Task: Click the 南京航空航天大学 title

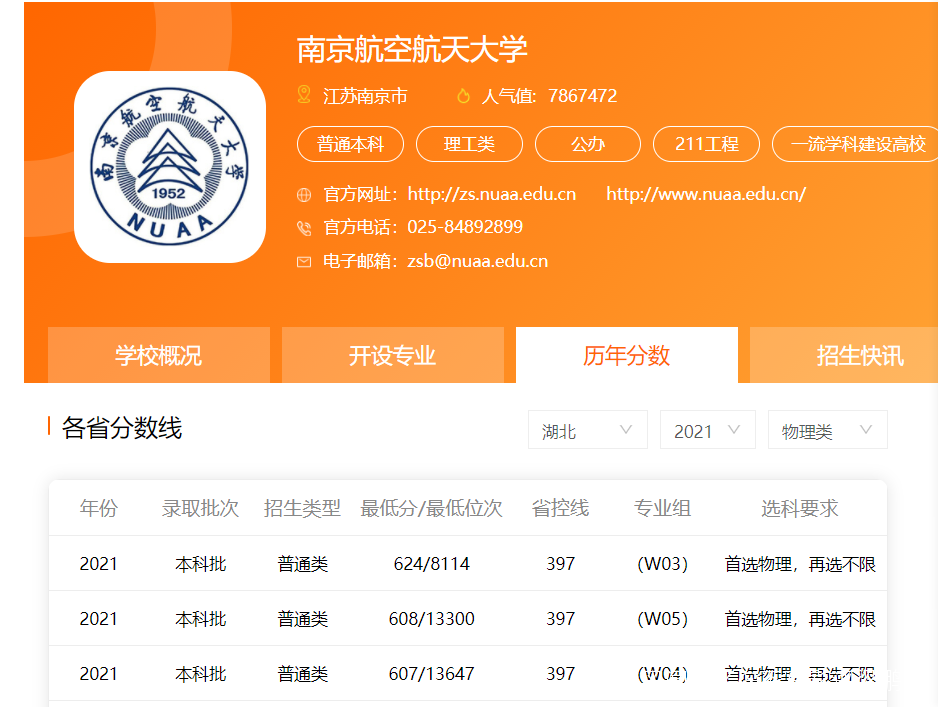Action: point(412,50)
